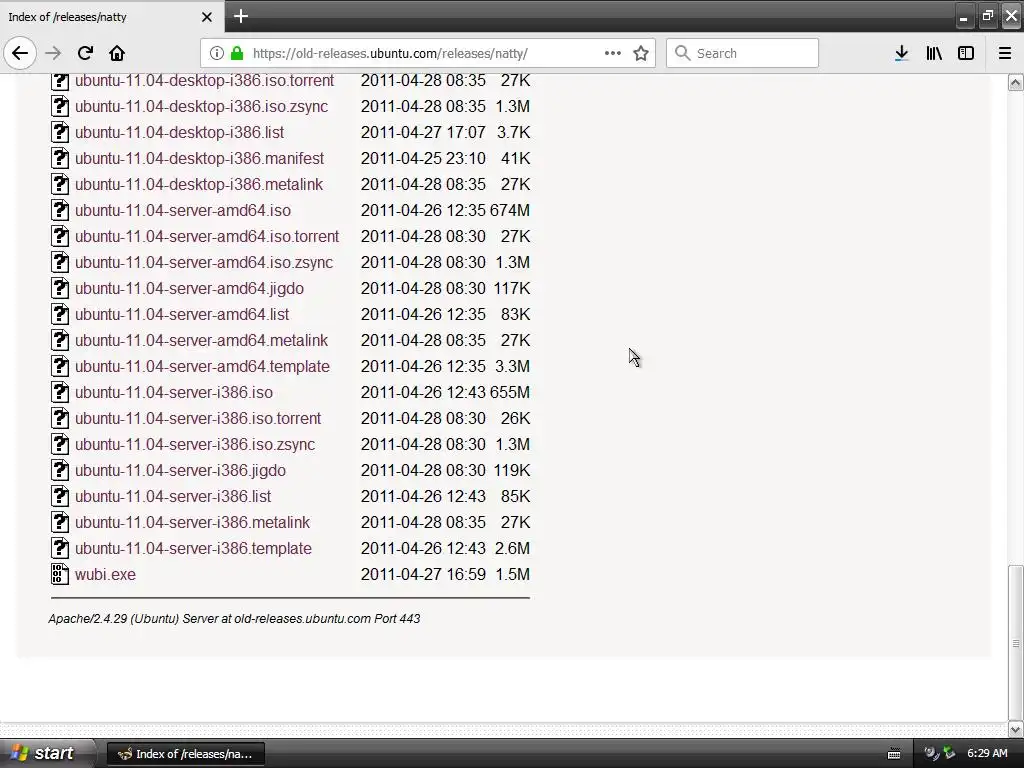The height and width of the screenshot is (768, 1024).
Task: Click file icon beside ubuntu-11.04-desktop-i386.manifest
Action: tap(59, 158)
